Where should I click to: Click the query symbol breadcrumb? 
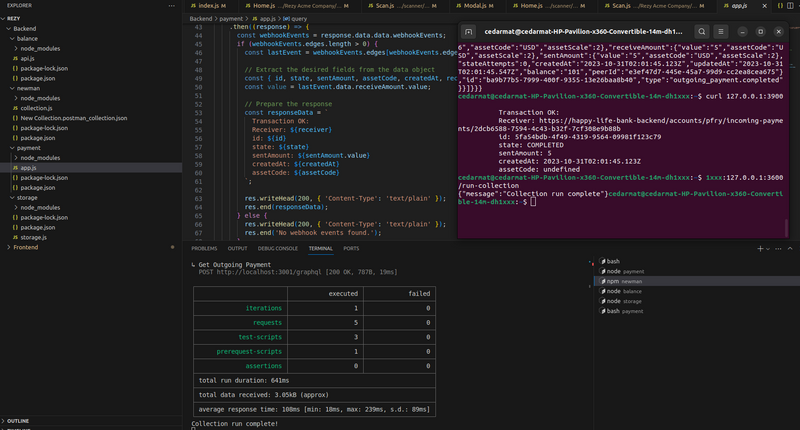pos(295,19)
